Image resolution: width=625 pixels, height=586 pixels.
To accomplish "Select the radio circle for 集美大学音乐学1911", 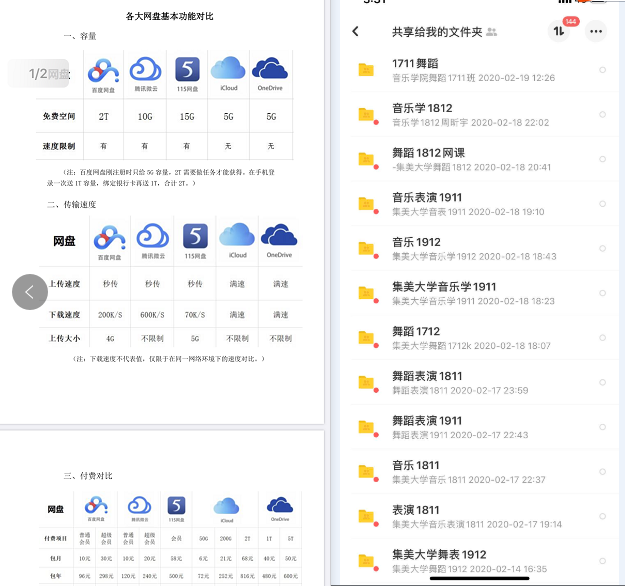I will click(x=602, y=294).
